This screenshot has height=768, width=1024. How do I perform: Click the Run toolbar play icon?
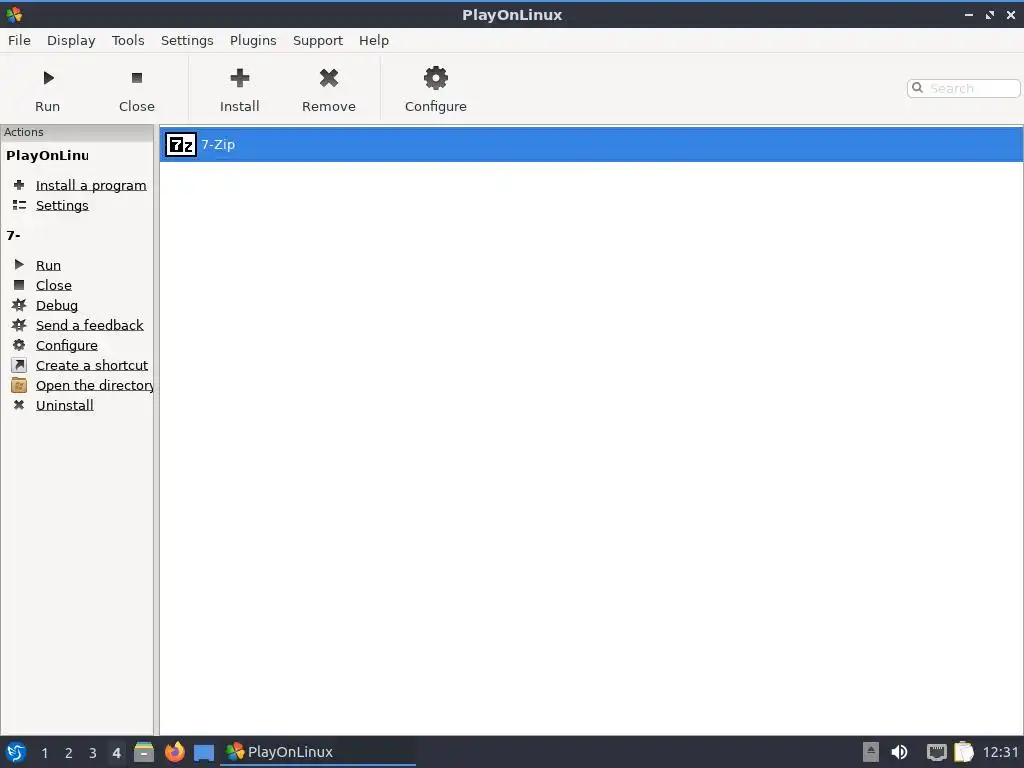pos(48,78)
